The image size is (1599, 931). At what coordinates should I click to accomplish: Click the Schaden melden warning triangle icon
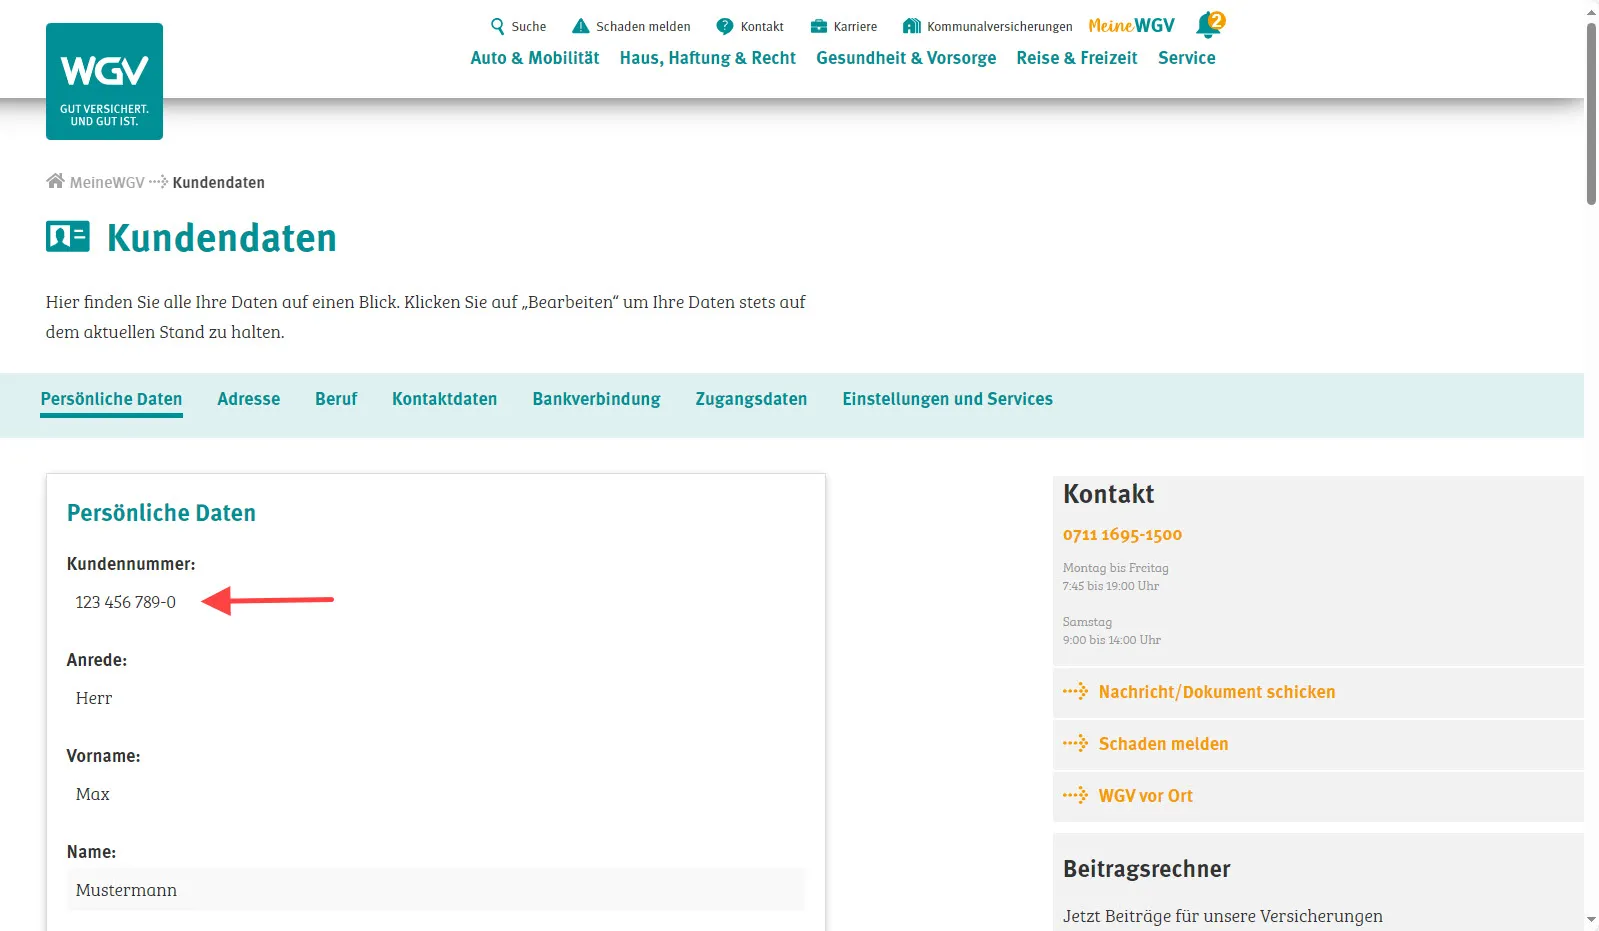(580, 26)
